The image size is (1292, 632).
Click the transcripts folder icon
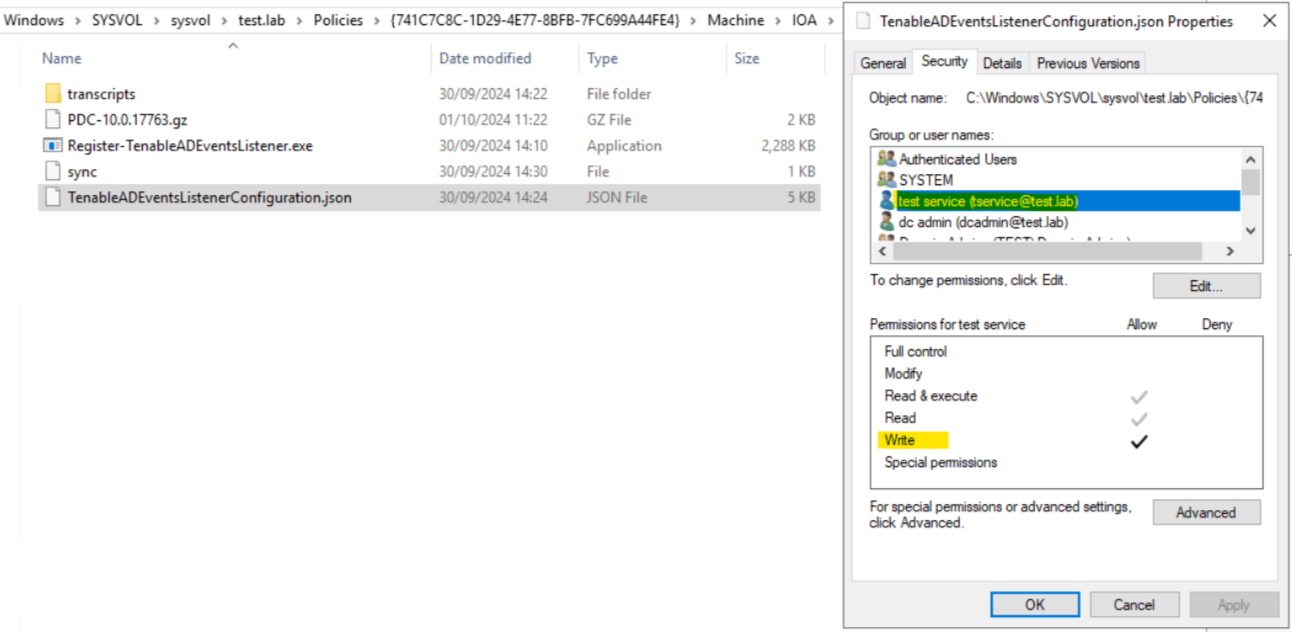[53, 94]
